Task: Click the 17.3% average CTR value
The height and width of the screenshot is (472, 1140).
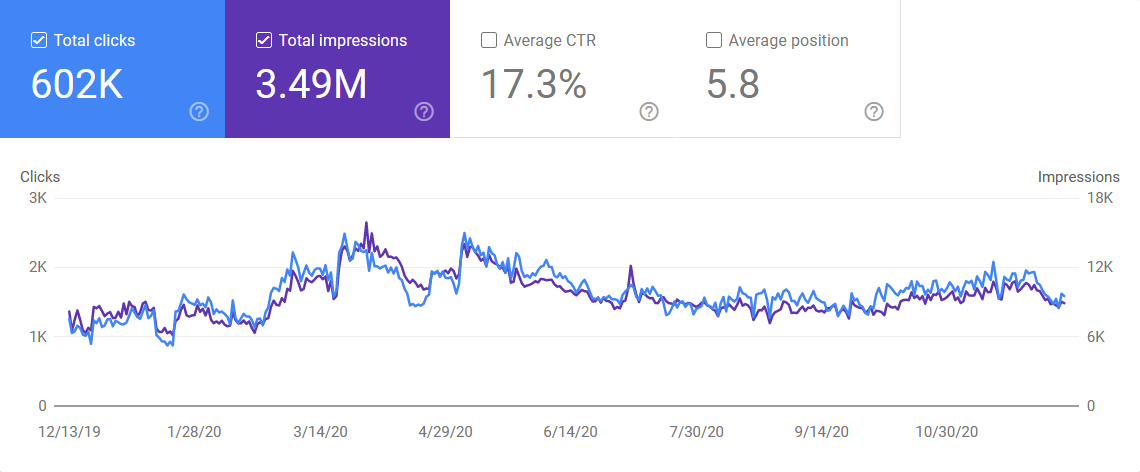Action: [x=534, y=85]
